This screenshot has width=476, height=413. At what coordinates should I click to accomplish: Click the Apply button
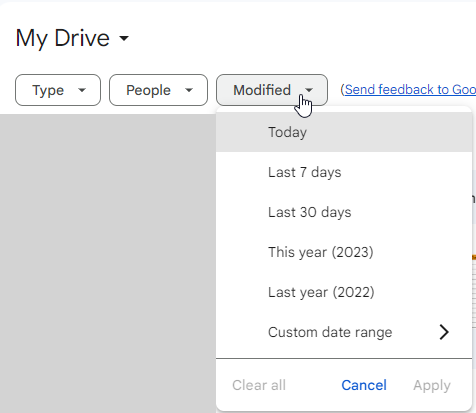click(432, 385)
